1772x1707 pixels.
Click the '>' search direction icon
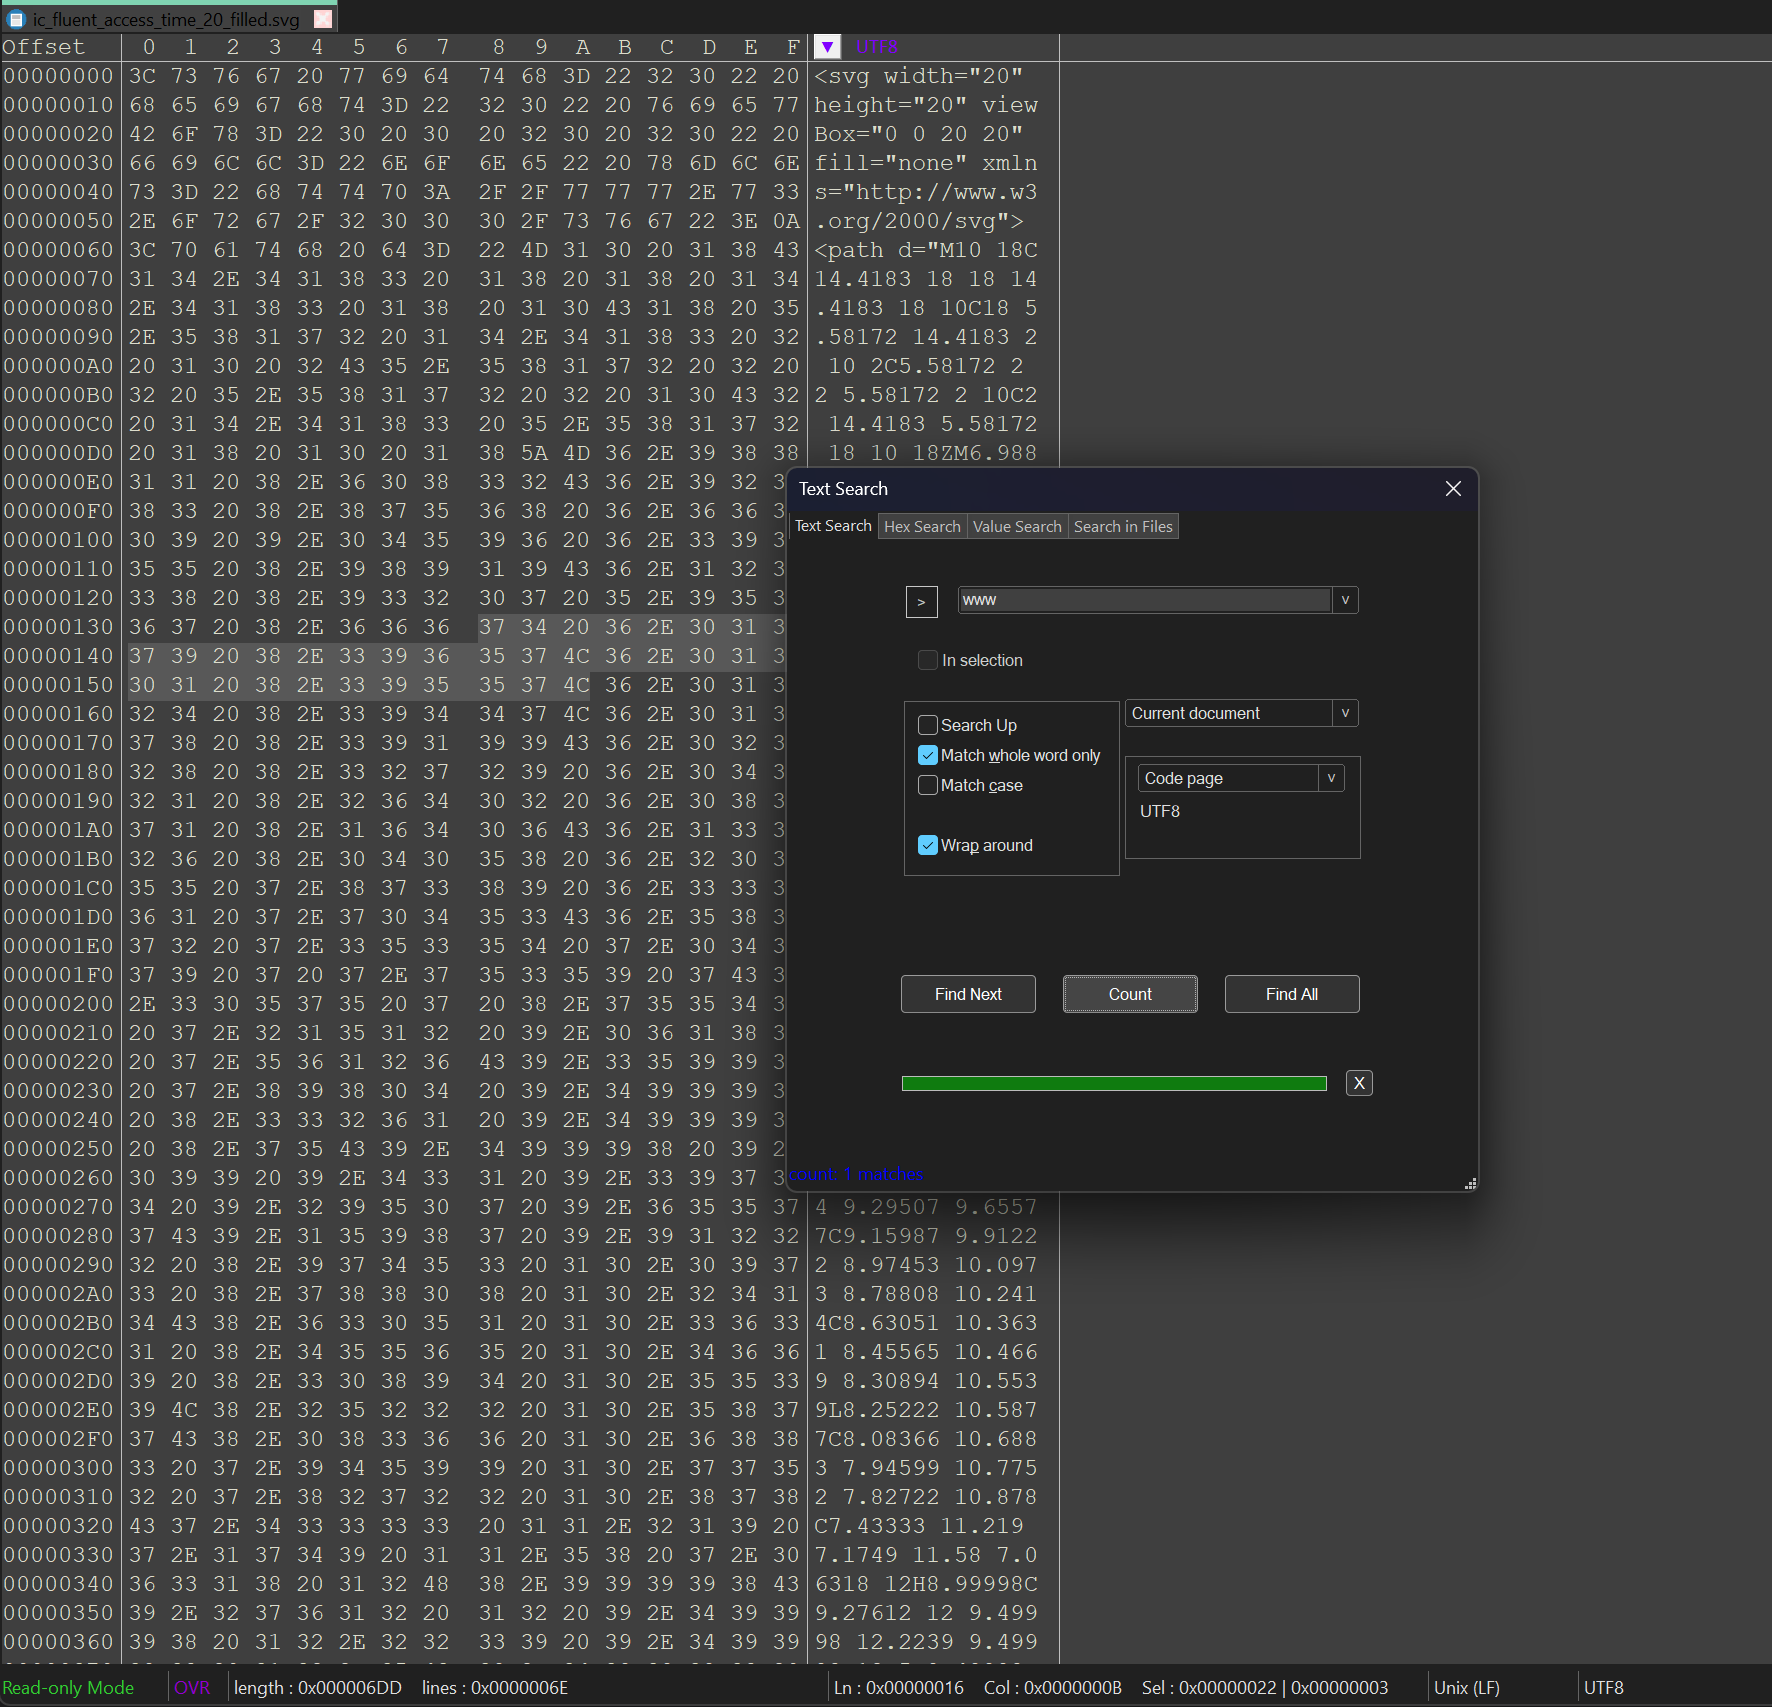(921, 601)
